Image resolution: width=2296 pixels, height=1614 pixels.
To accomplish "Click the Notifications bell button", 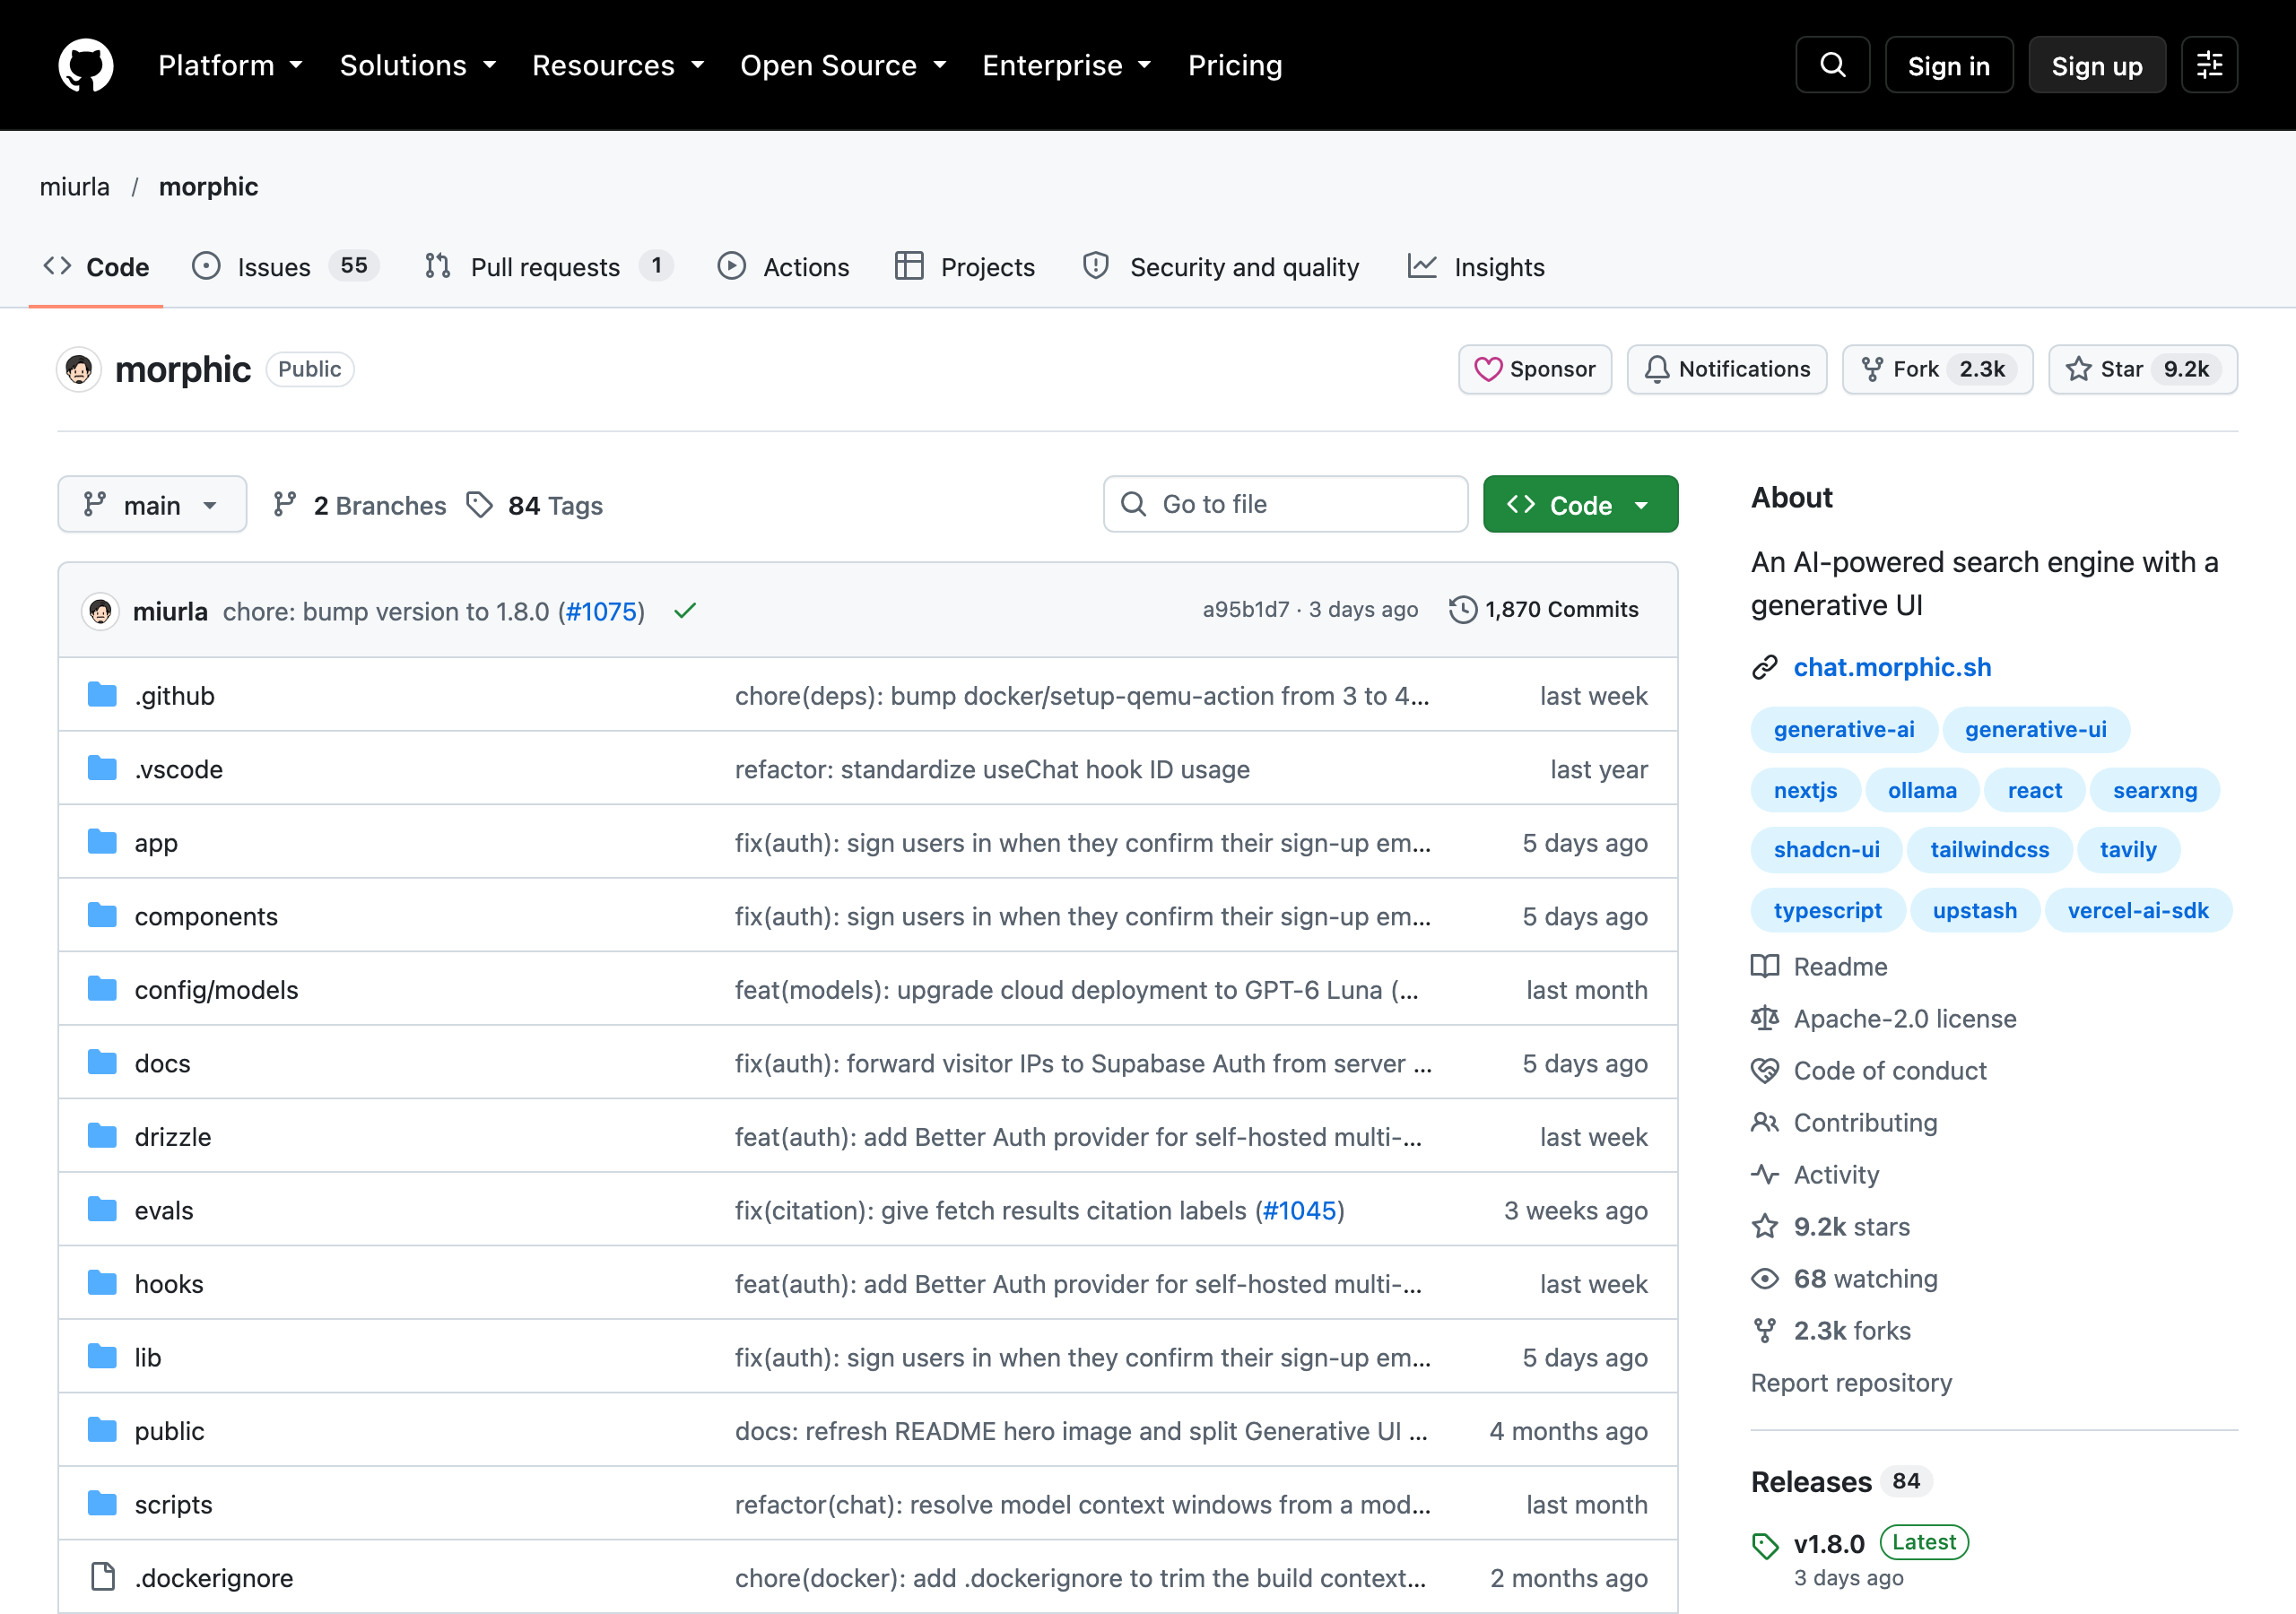I will [1727, 370].
